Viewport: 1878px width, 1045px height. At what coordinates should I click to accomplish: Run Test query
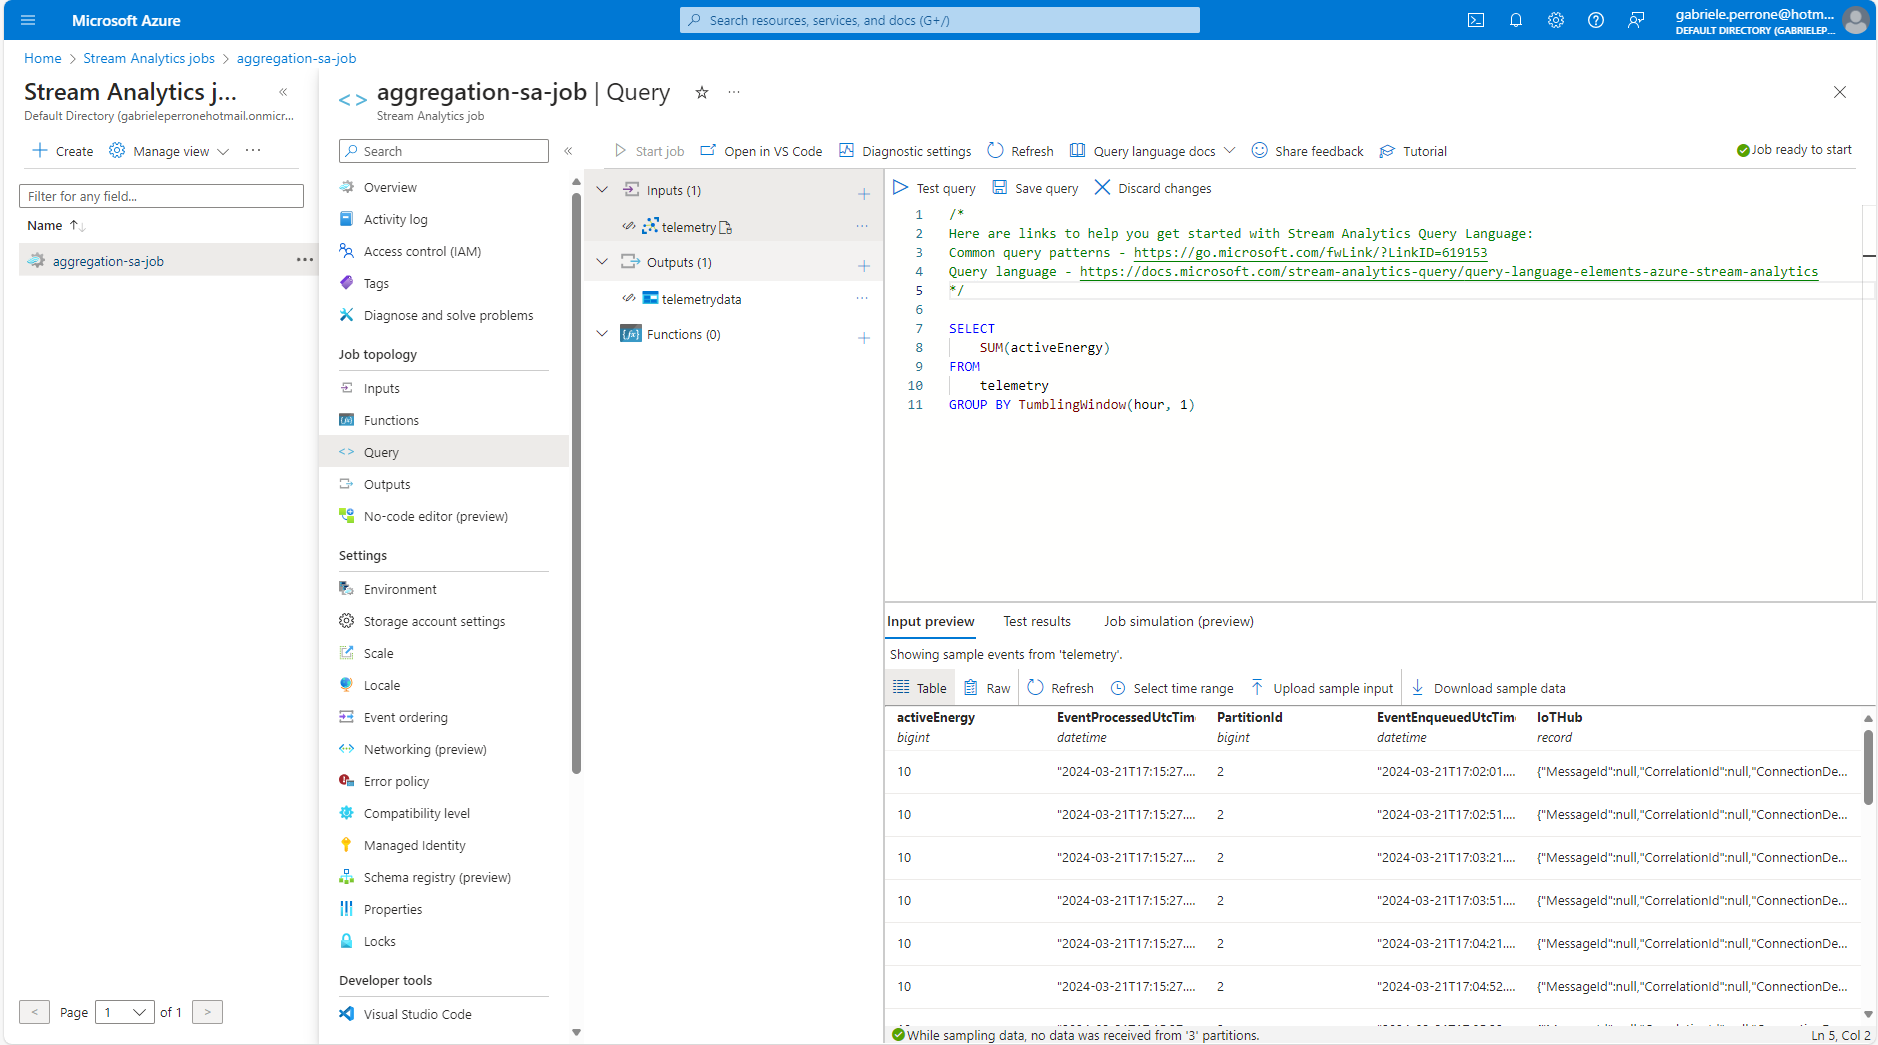(933, 188)
